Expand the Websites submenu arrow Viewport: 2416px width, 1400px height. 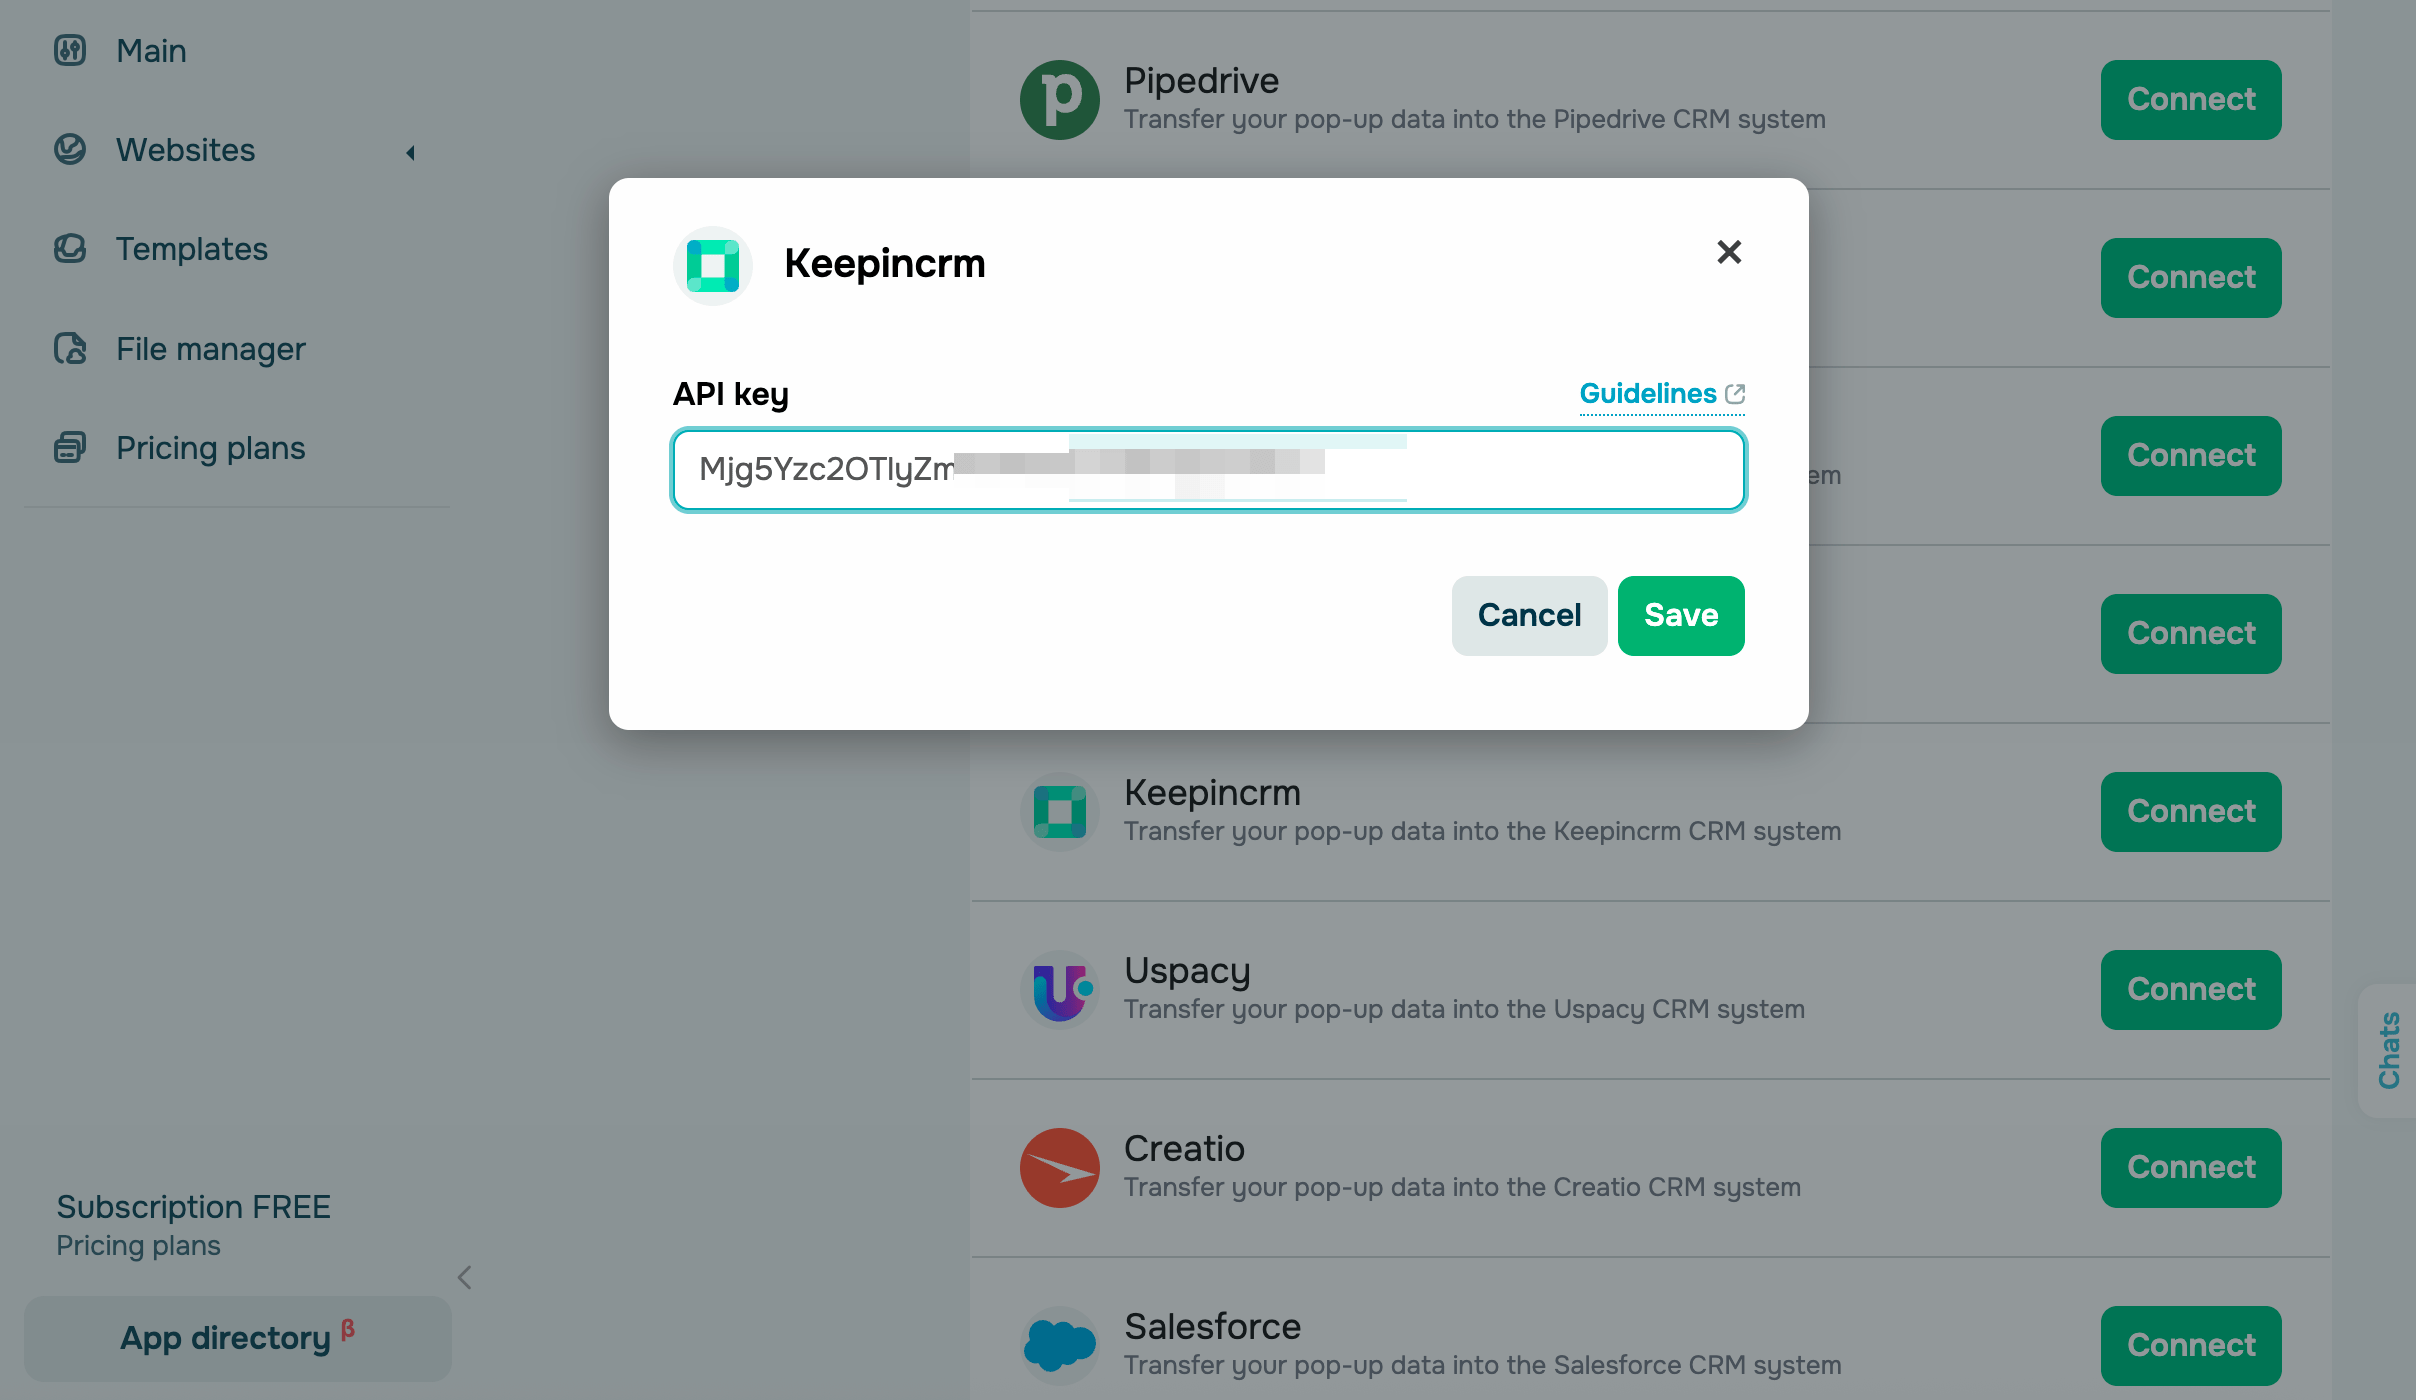410,152
